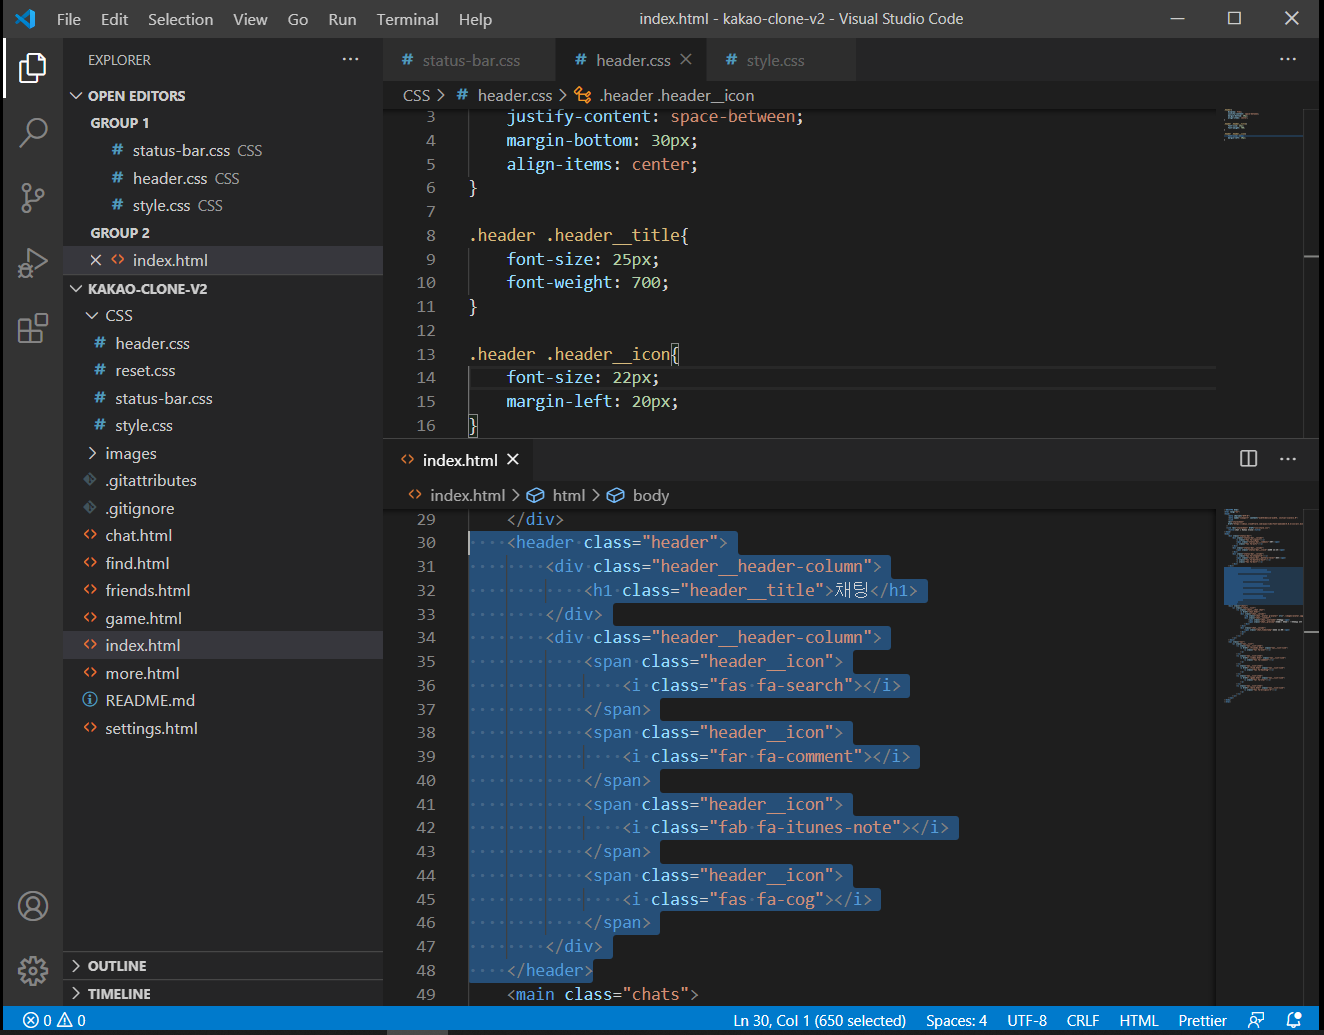Switch to the status-bar.css tab
The width and height of the screenshot is (1324, 1035).
[x=469, y=60]
